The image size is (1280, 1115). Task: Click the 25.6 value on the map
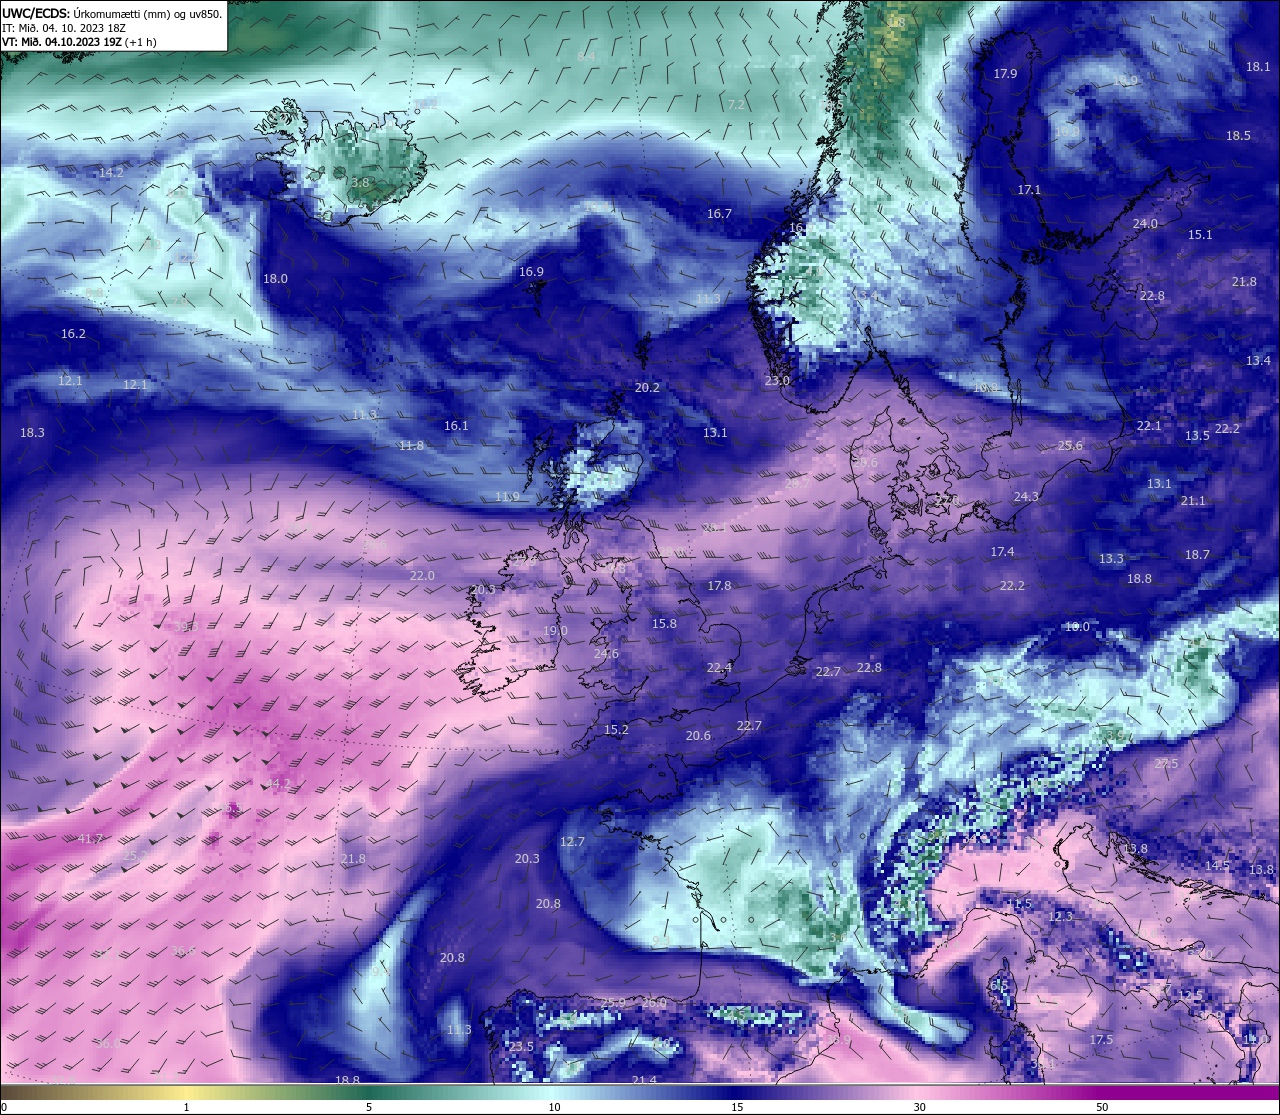(x=1070, y=446)
